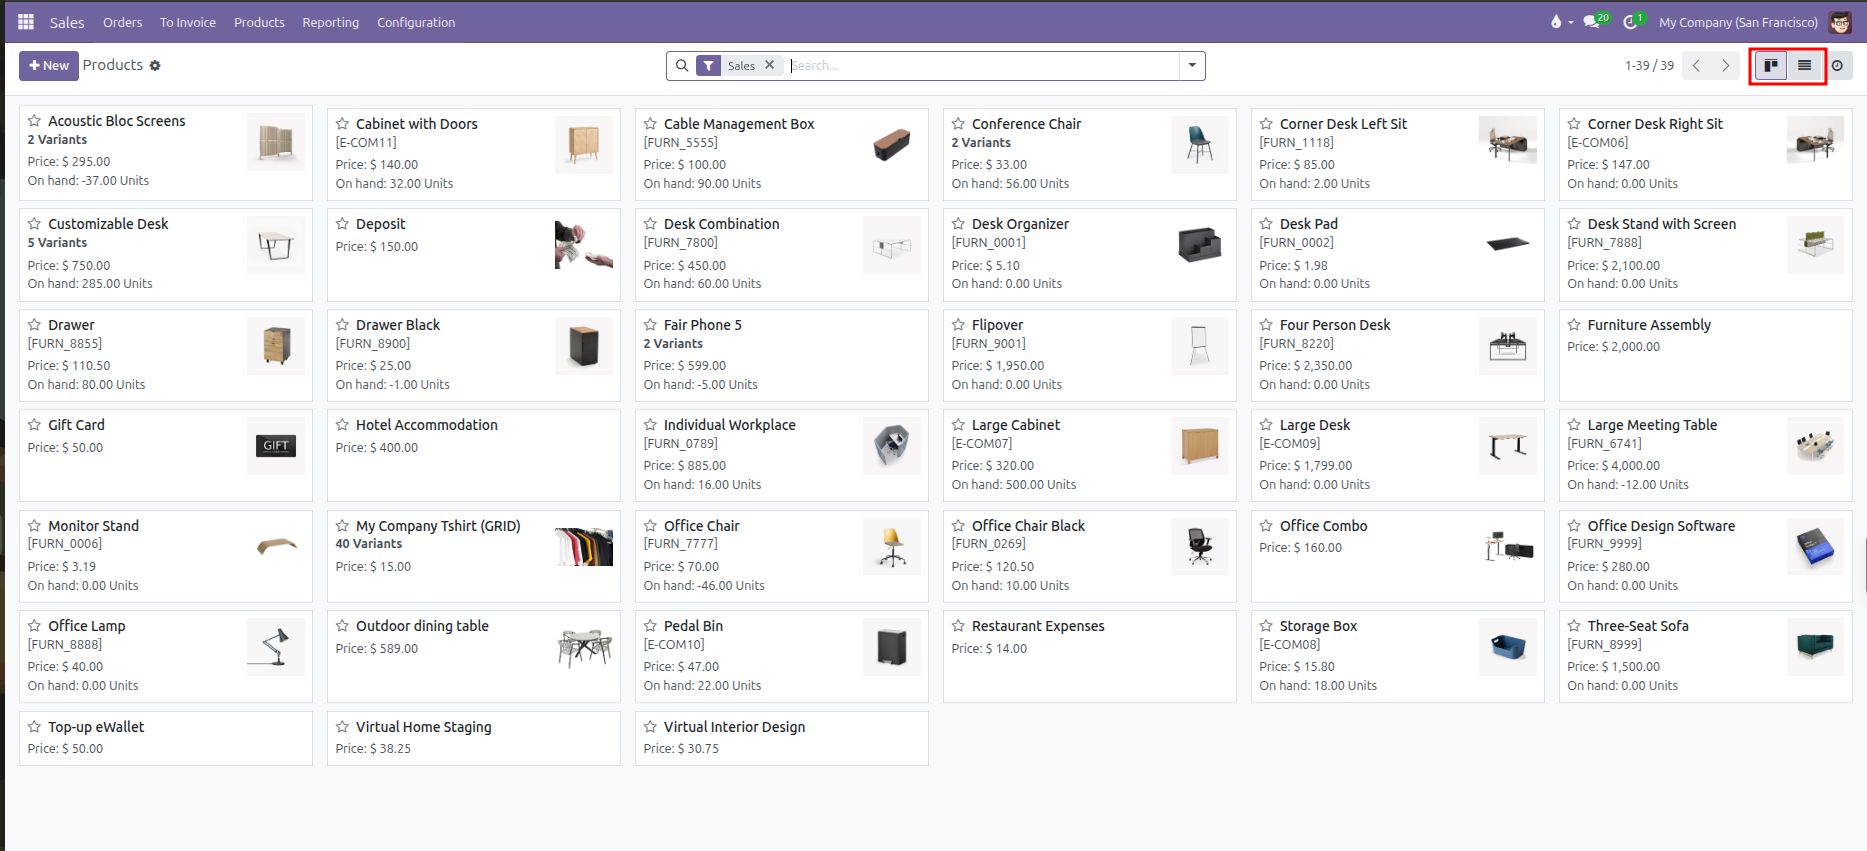Open the To Invoice menu
1867x851 pixels.
coord(188,22)
